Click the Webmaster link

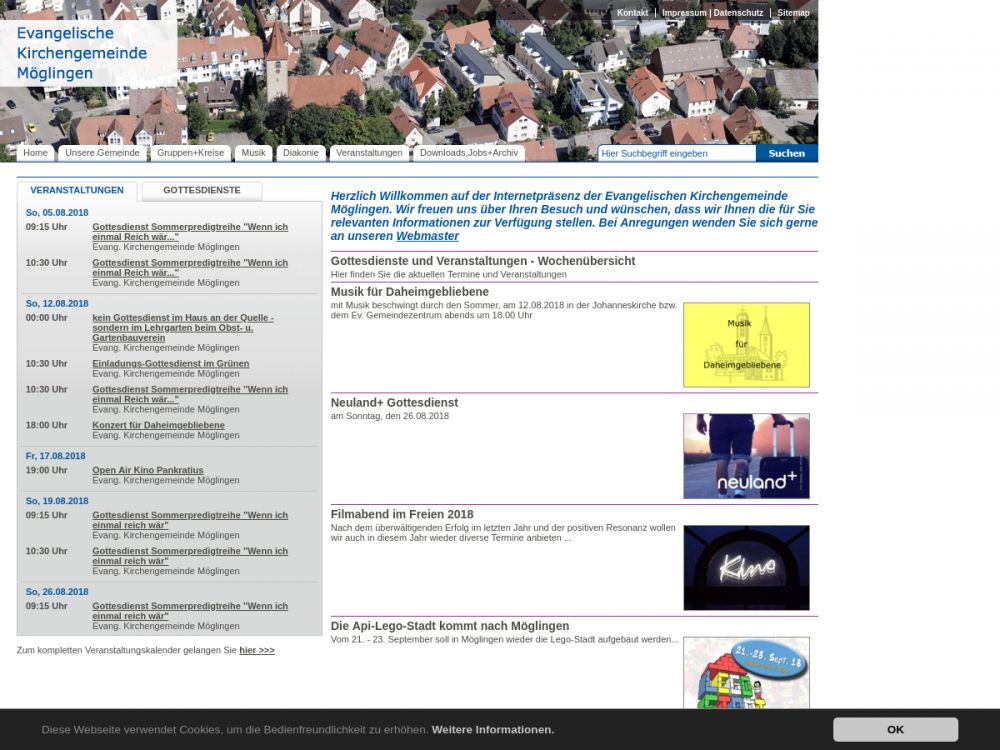427,236
